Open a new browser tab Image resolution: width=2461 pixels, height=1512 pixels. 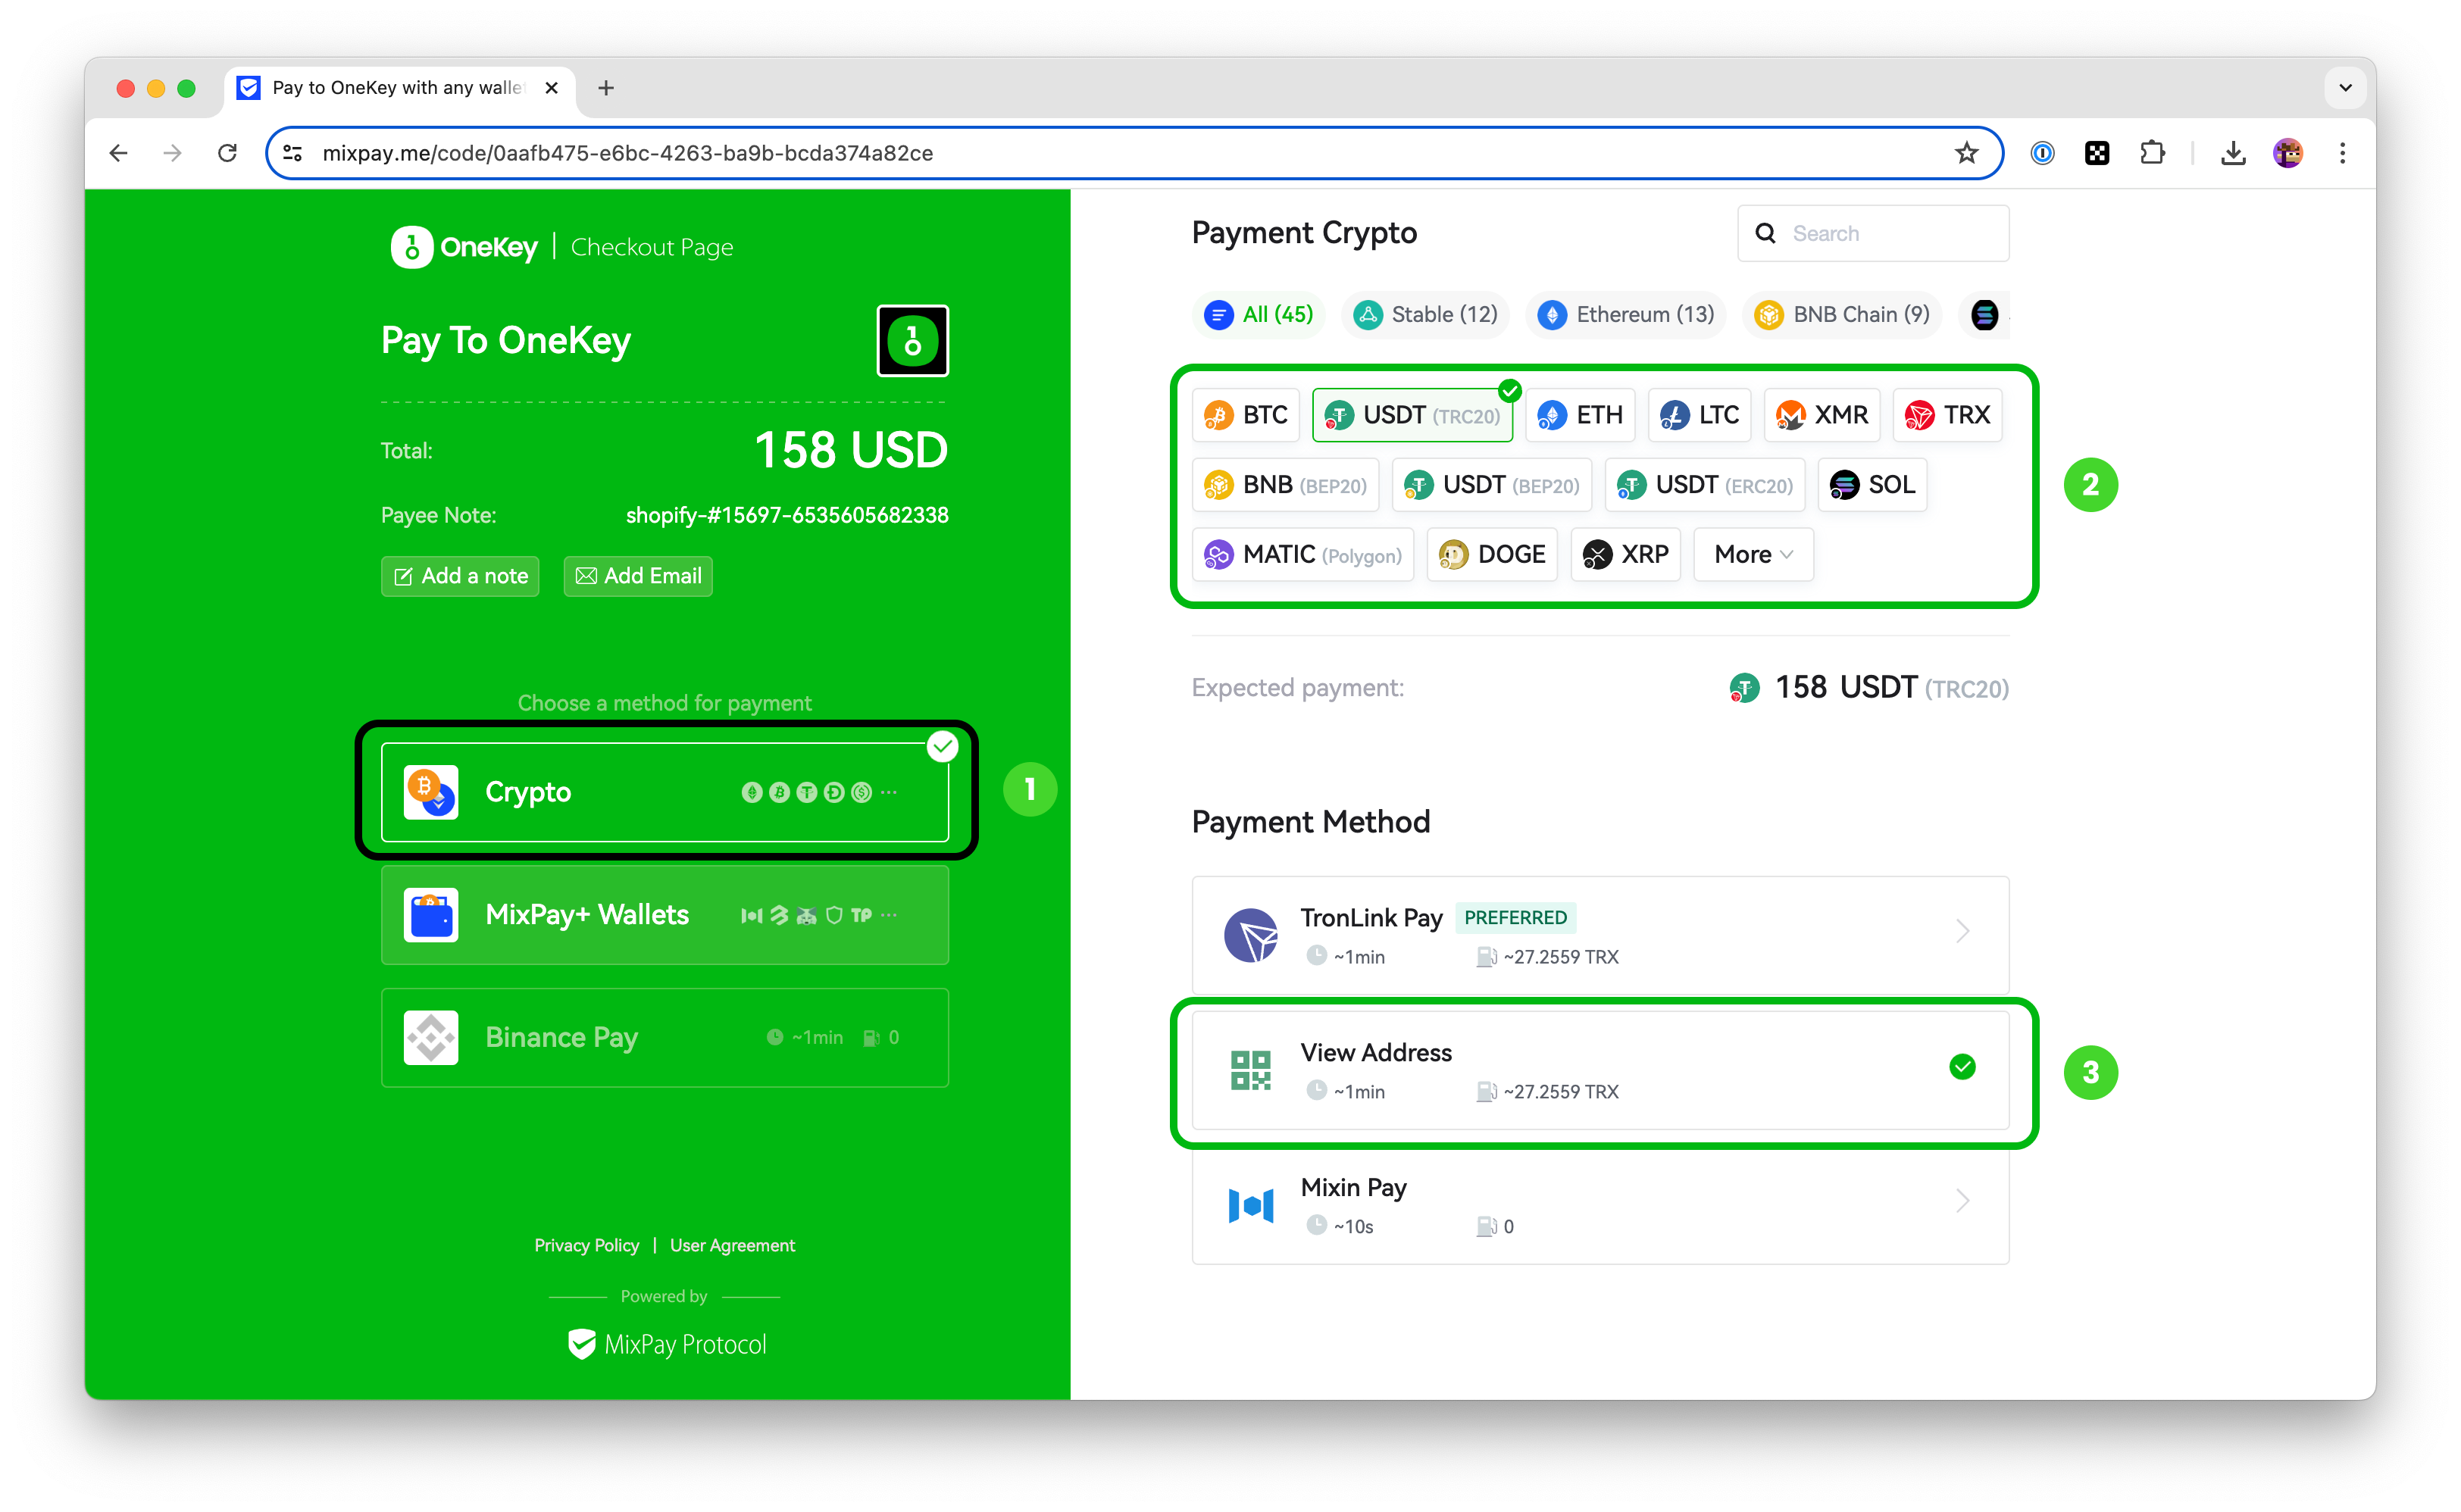pyautogui.click(x=606, y=88)
